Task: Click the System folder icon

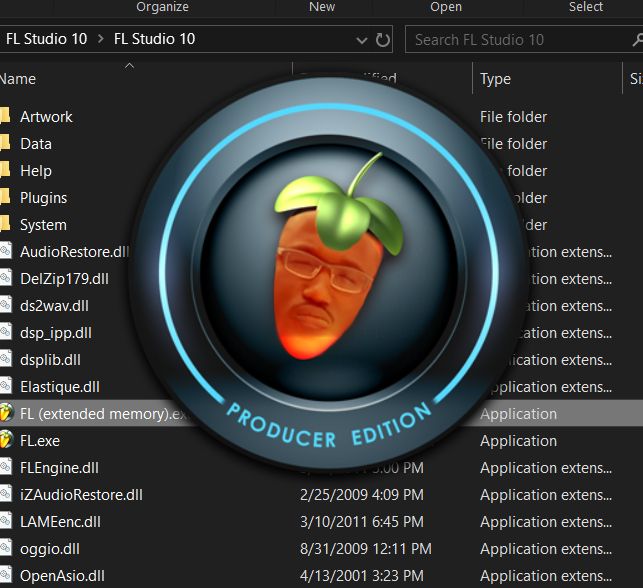Action: 5,224
